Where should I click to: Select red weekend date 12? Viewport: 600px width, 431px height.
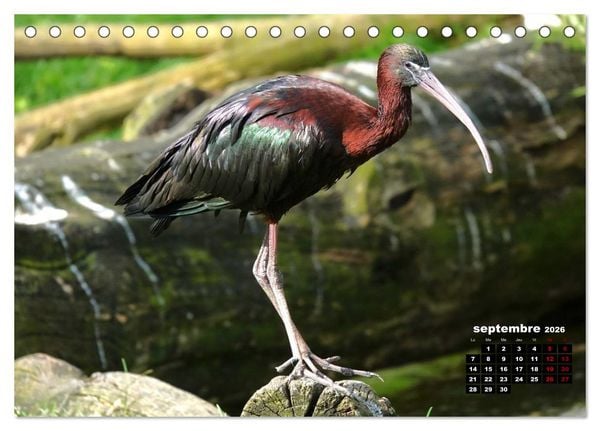pos(549,359)
